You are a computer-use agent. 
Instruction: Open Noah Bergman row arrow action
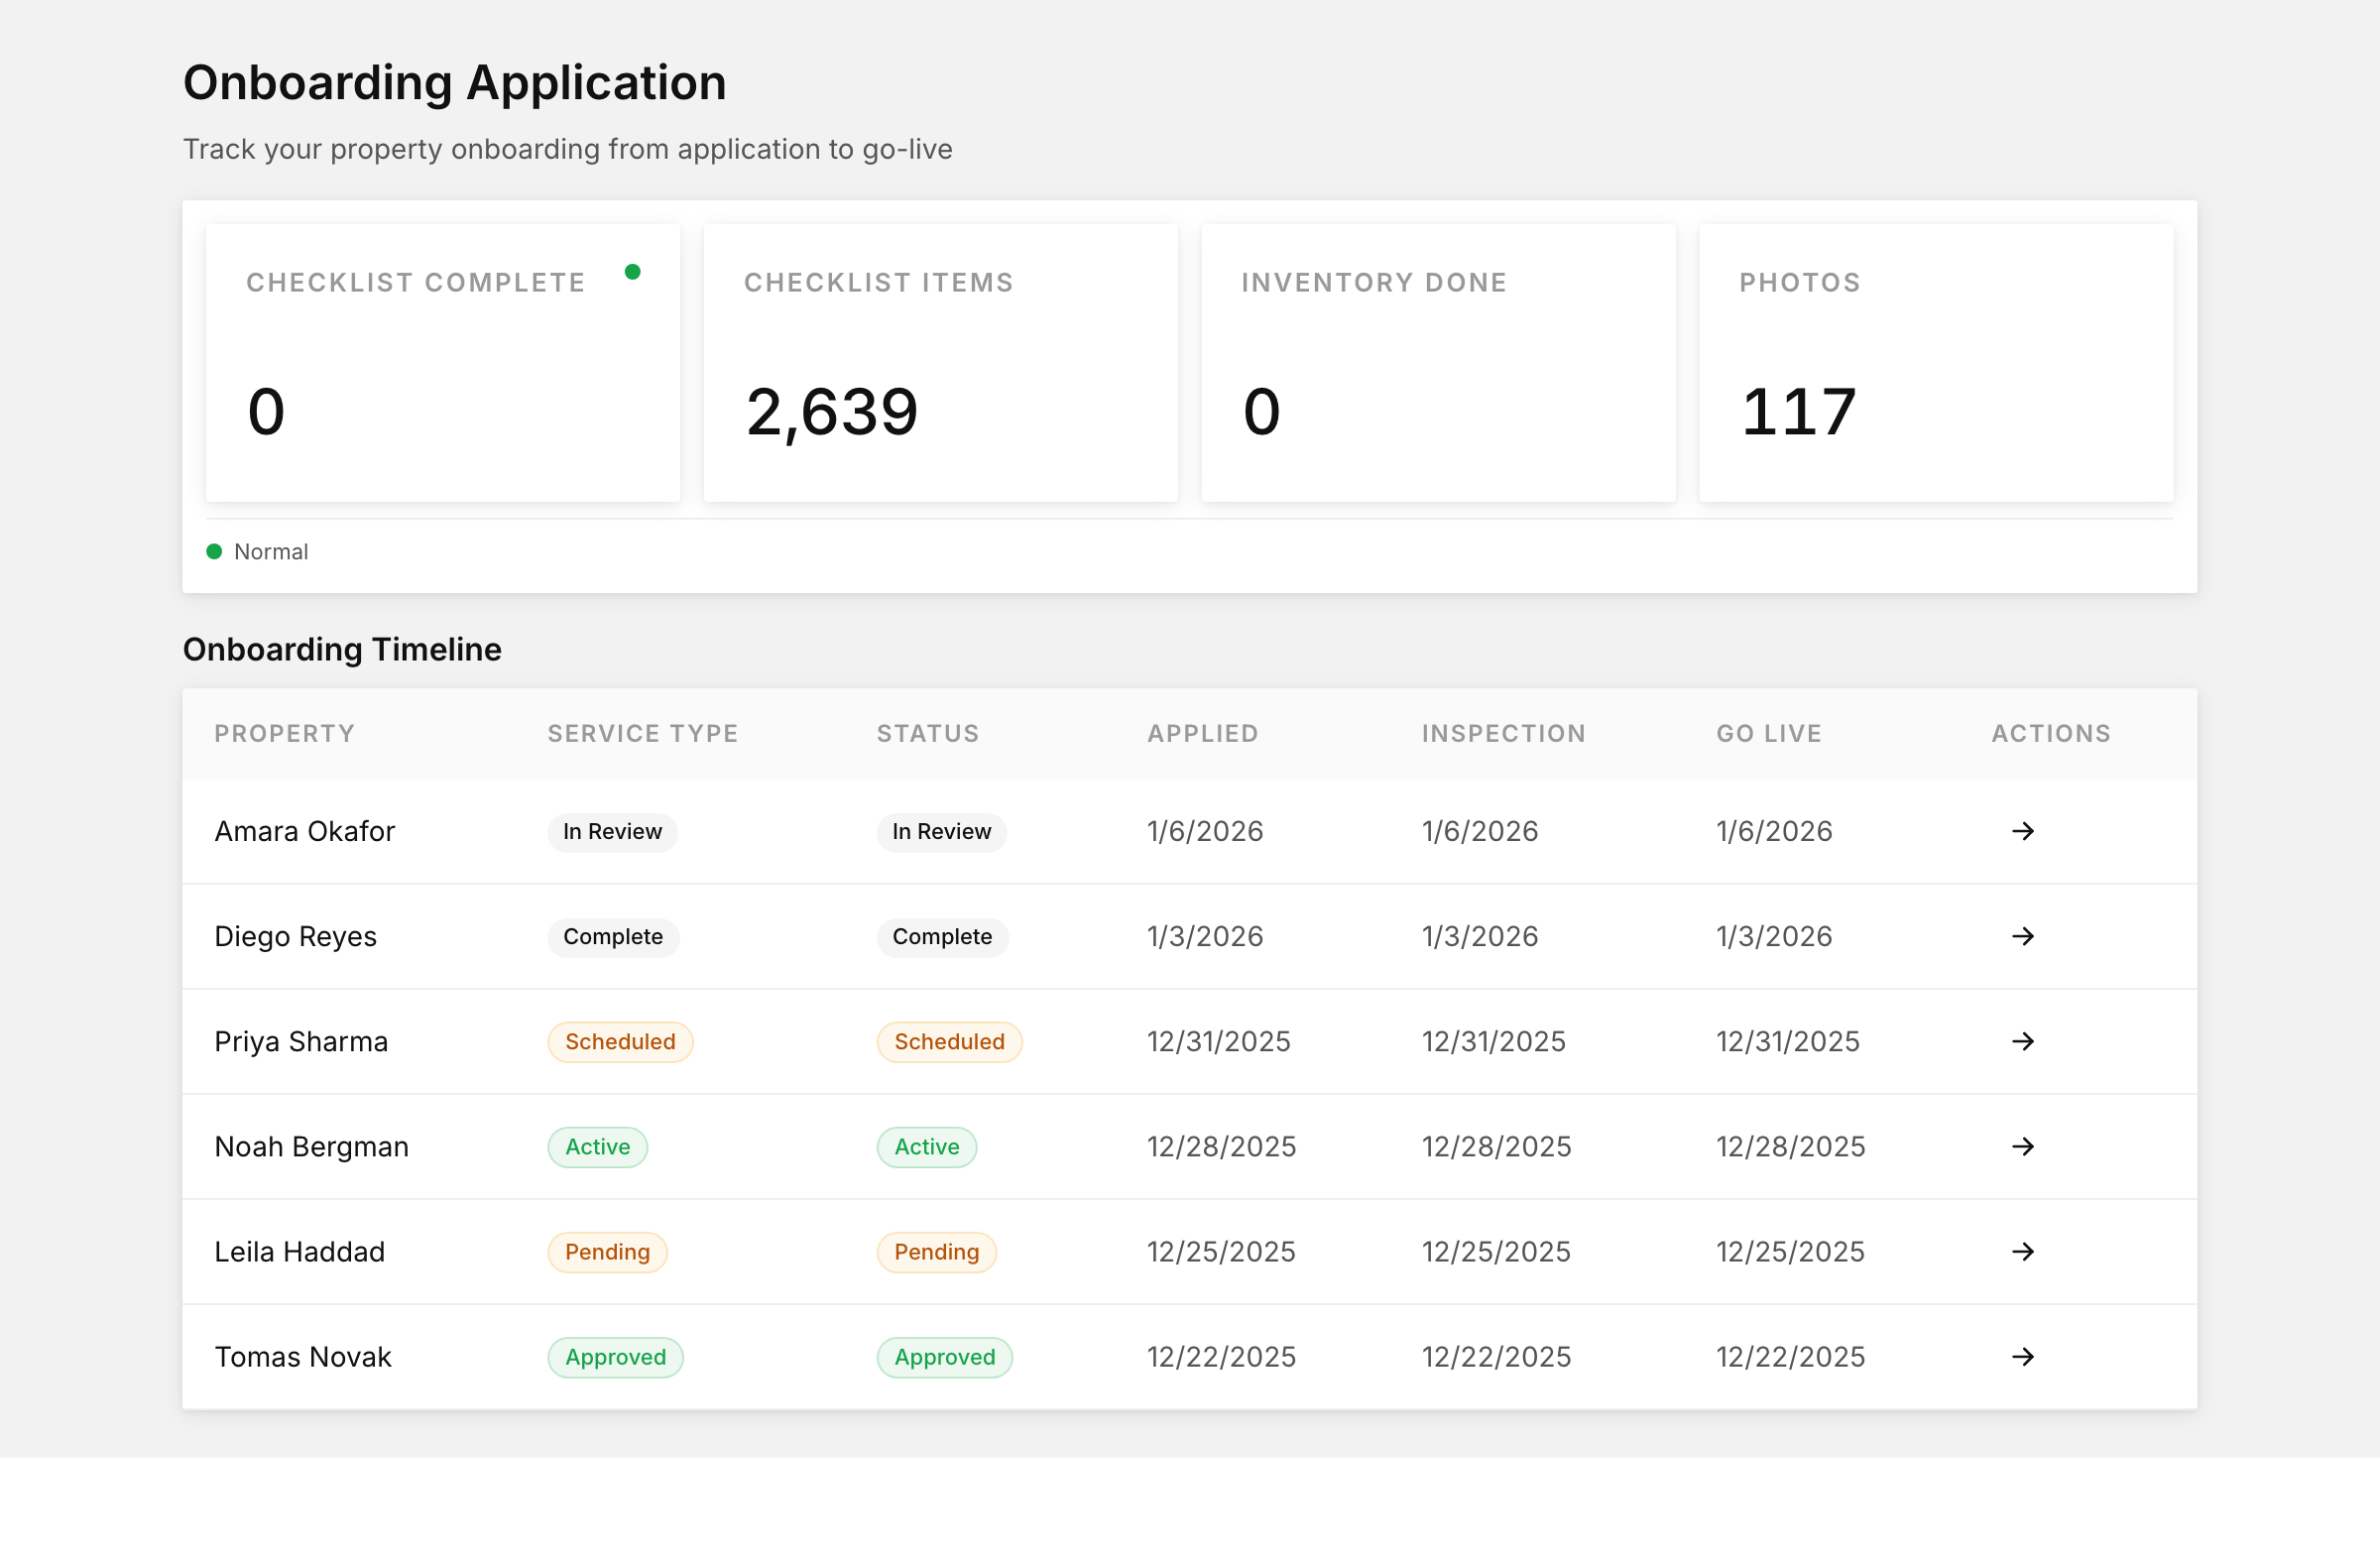click(x=2022, y=1146)
